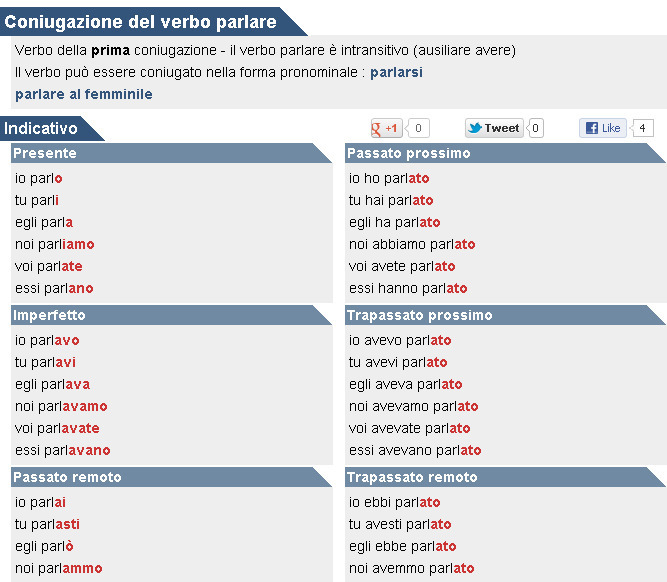This screenshot has height=582, width=667.
Task: Click the Tweet count bubble
Action: tap(536, 128)
